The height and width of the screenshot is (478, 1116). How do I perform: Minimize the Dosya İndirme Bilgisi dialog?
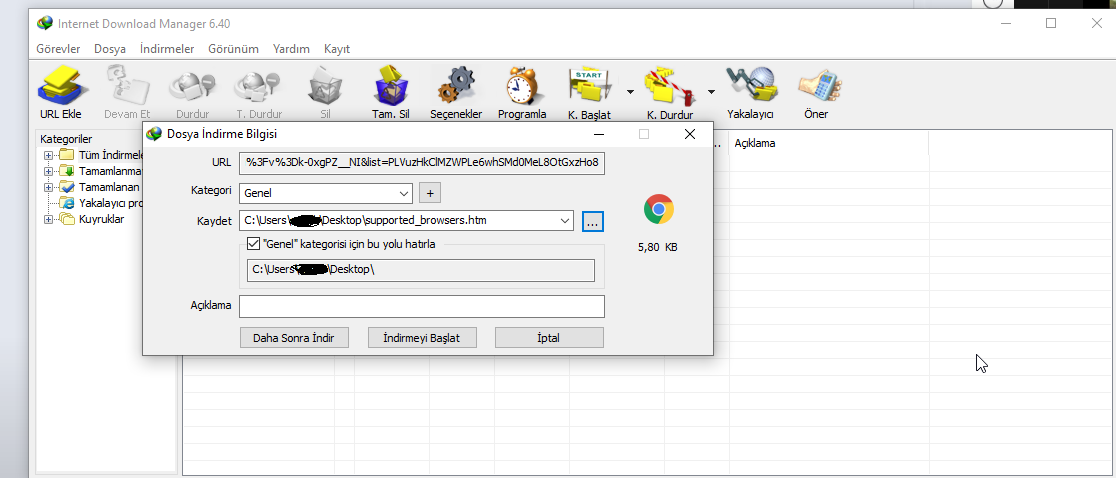point(599,134)
